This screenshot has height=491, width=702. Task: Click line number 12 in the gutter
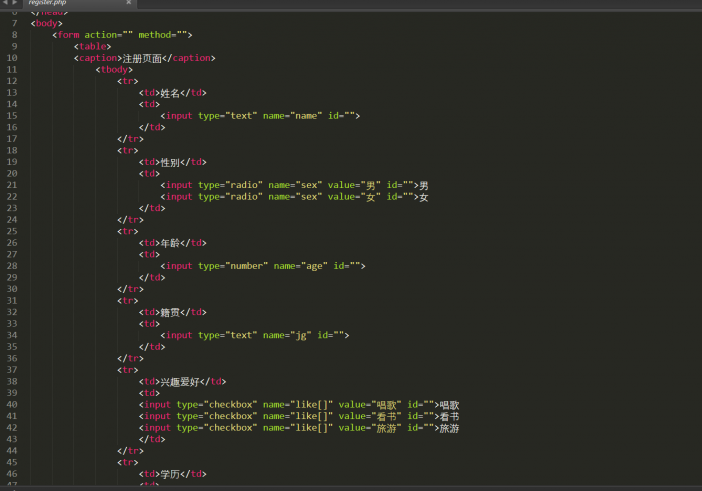pyautogui.click(x=12, y=81)
